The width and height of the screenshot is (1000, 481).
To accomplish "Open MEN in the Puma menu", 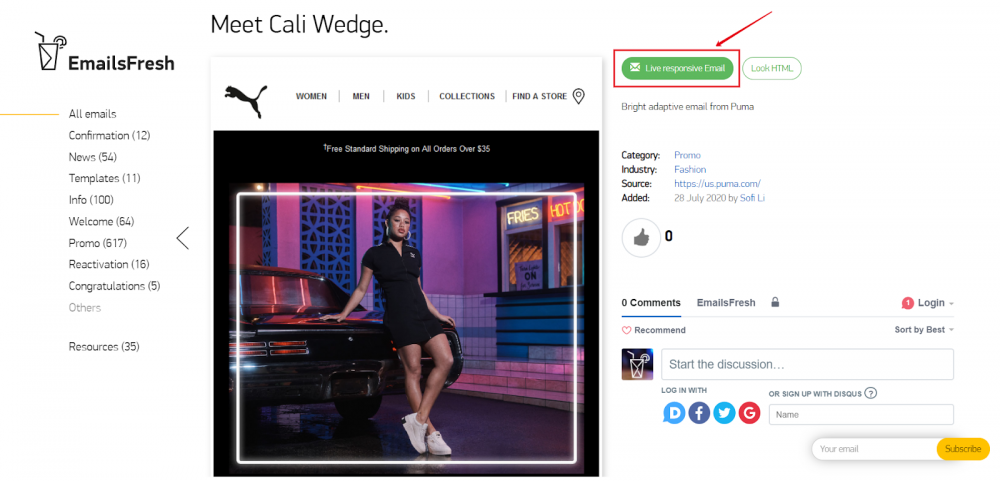I will tap(361, 96).
